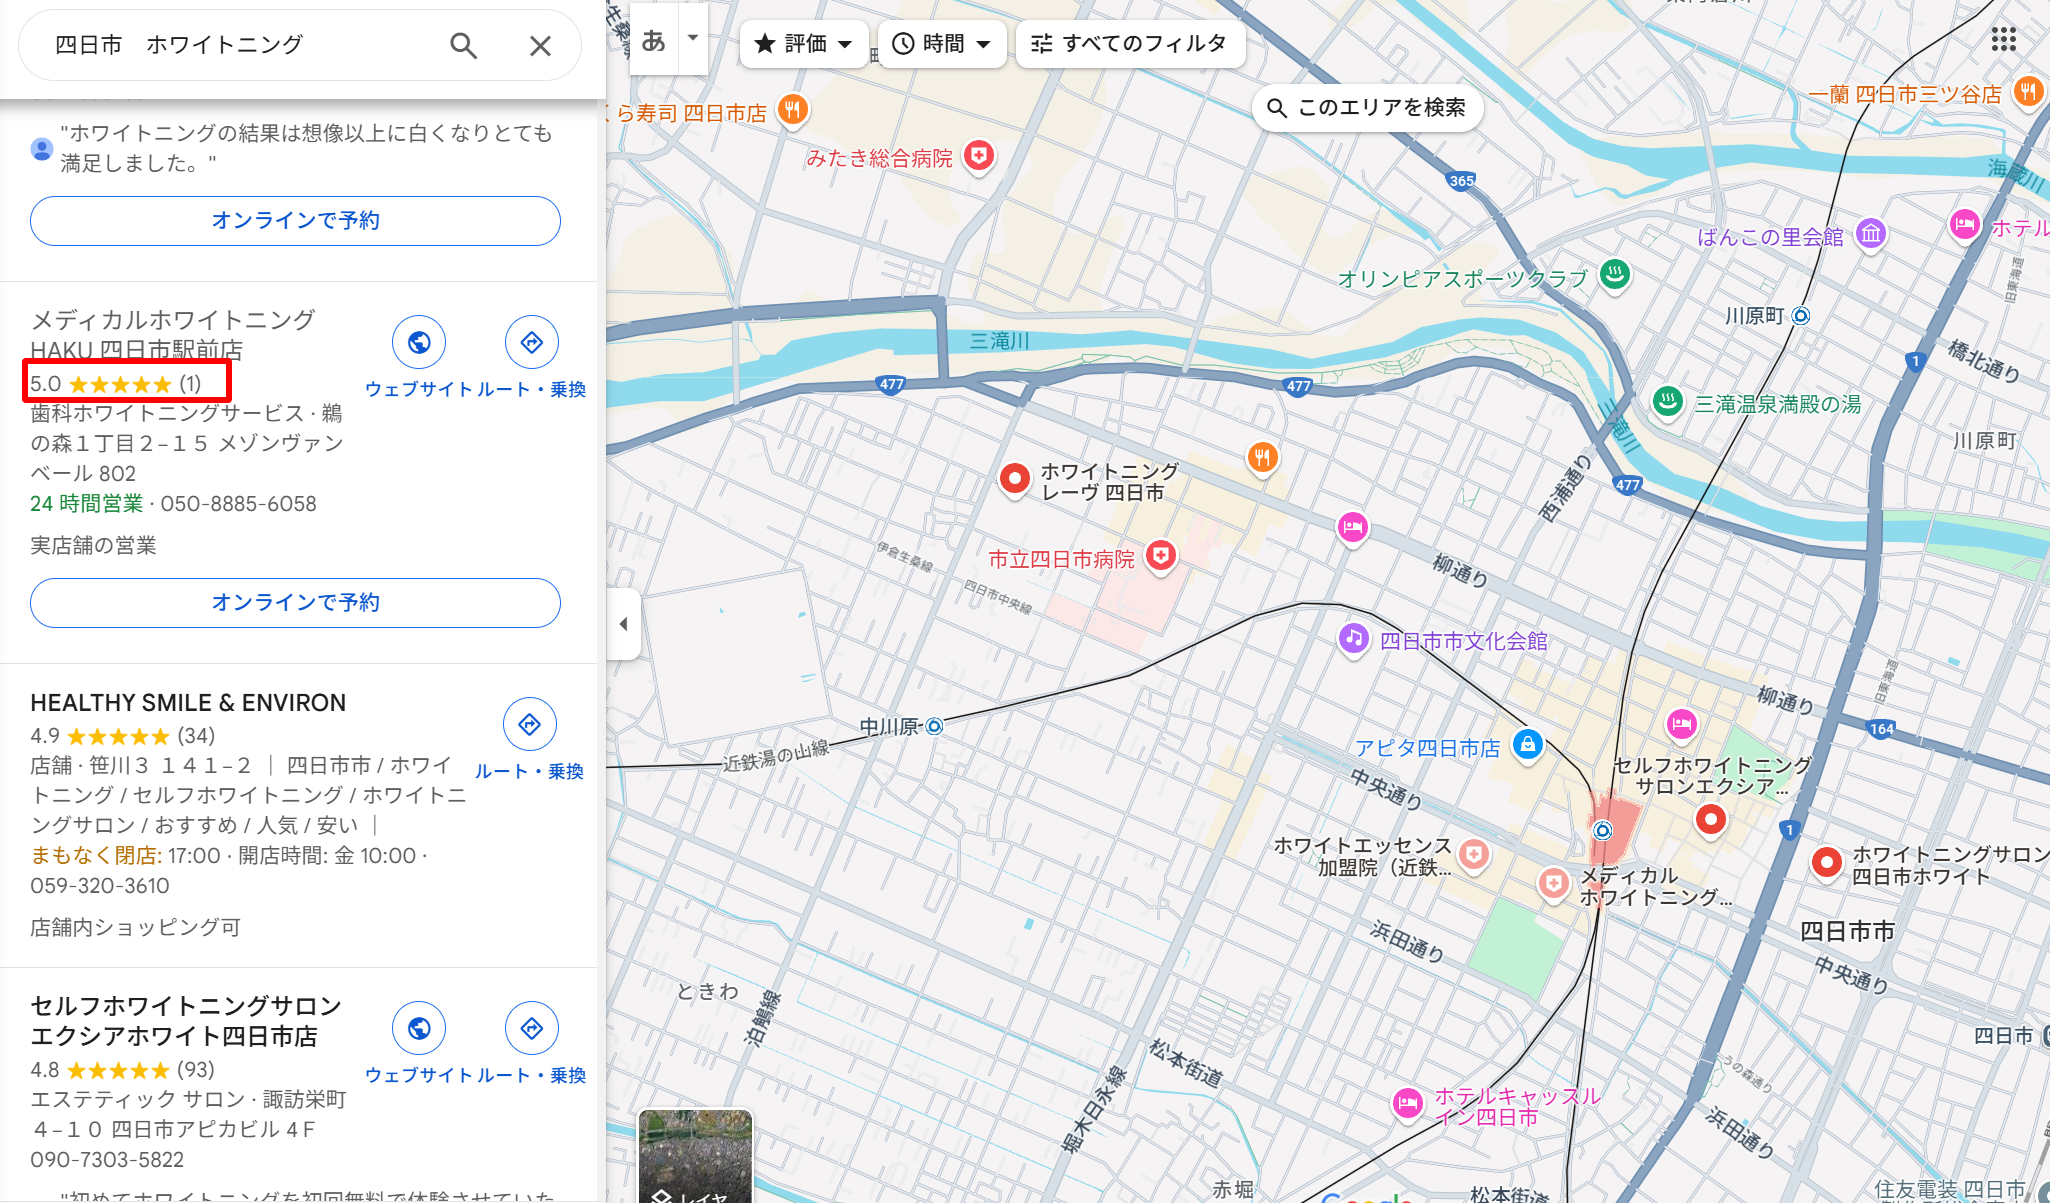Click the アピタ四日市店 shopping marker
2050x1203 pixels.
pos(1527,745)
